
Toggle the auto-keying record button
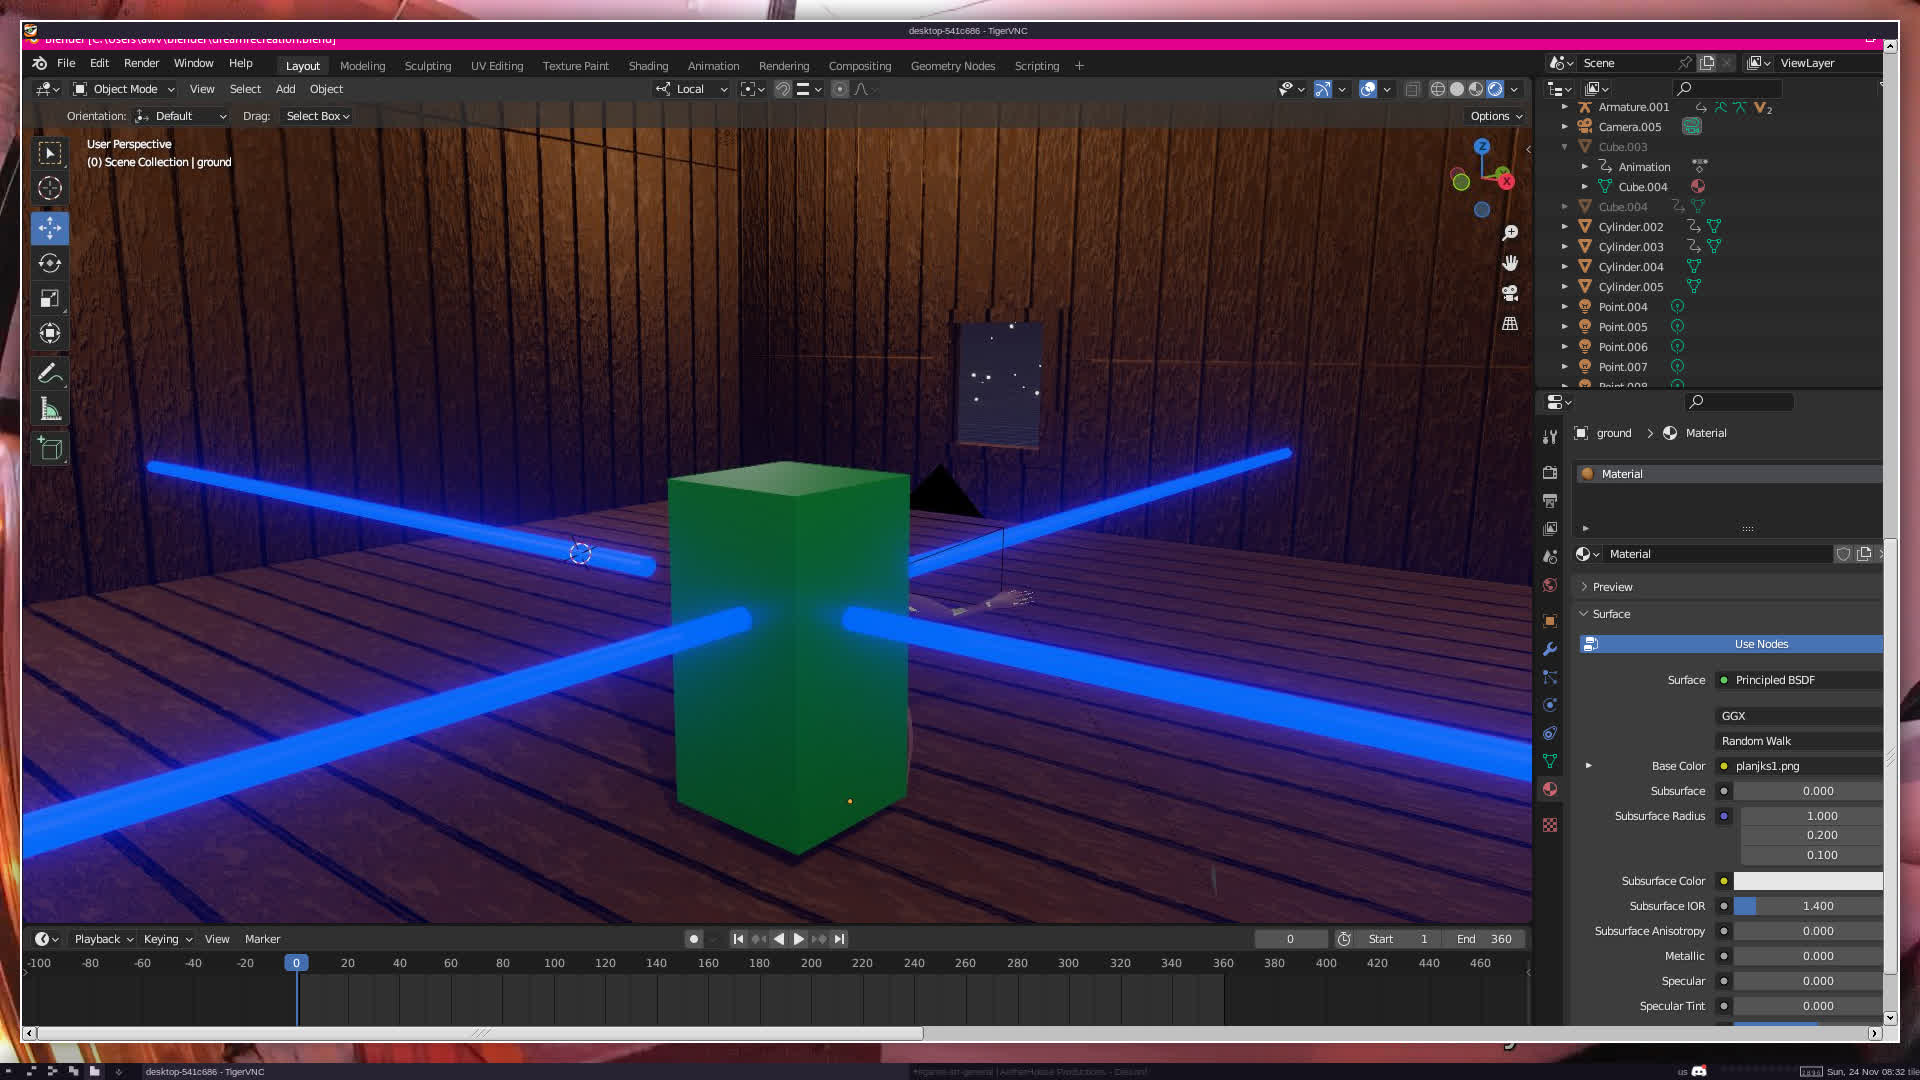[x=693, y=939]
